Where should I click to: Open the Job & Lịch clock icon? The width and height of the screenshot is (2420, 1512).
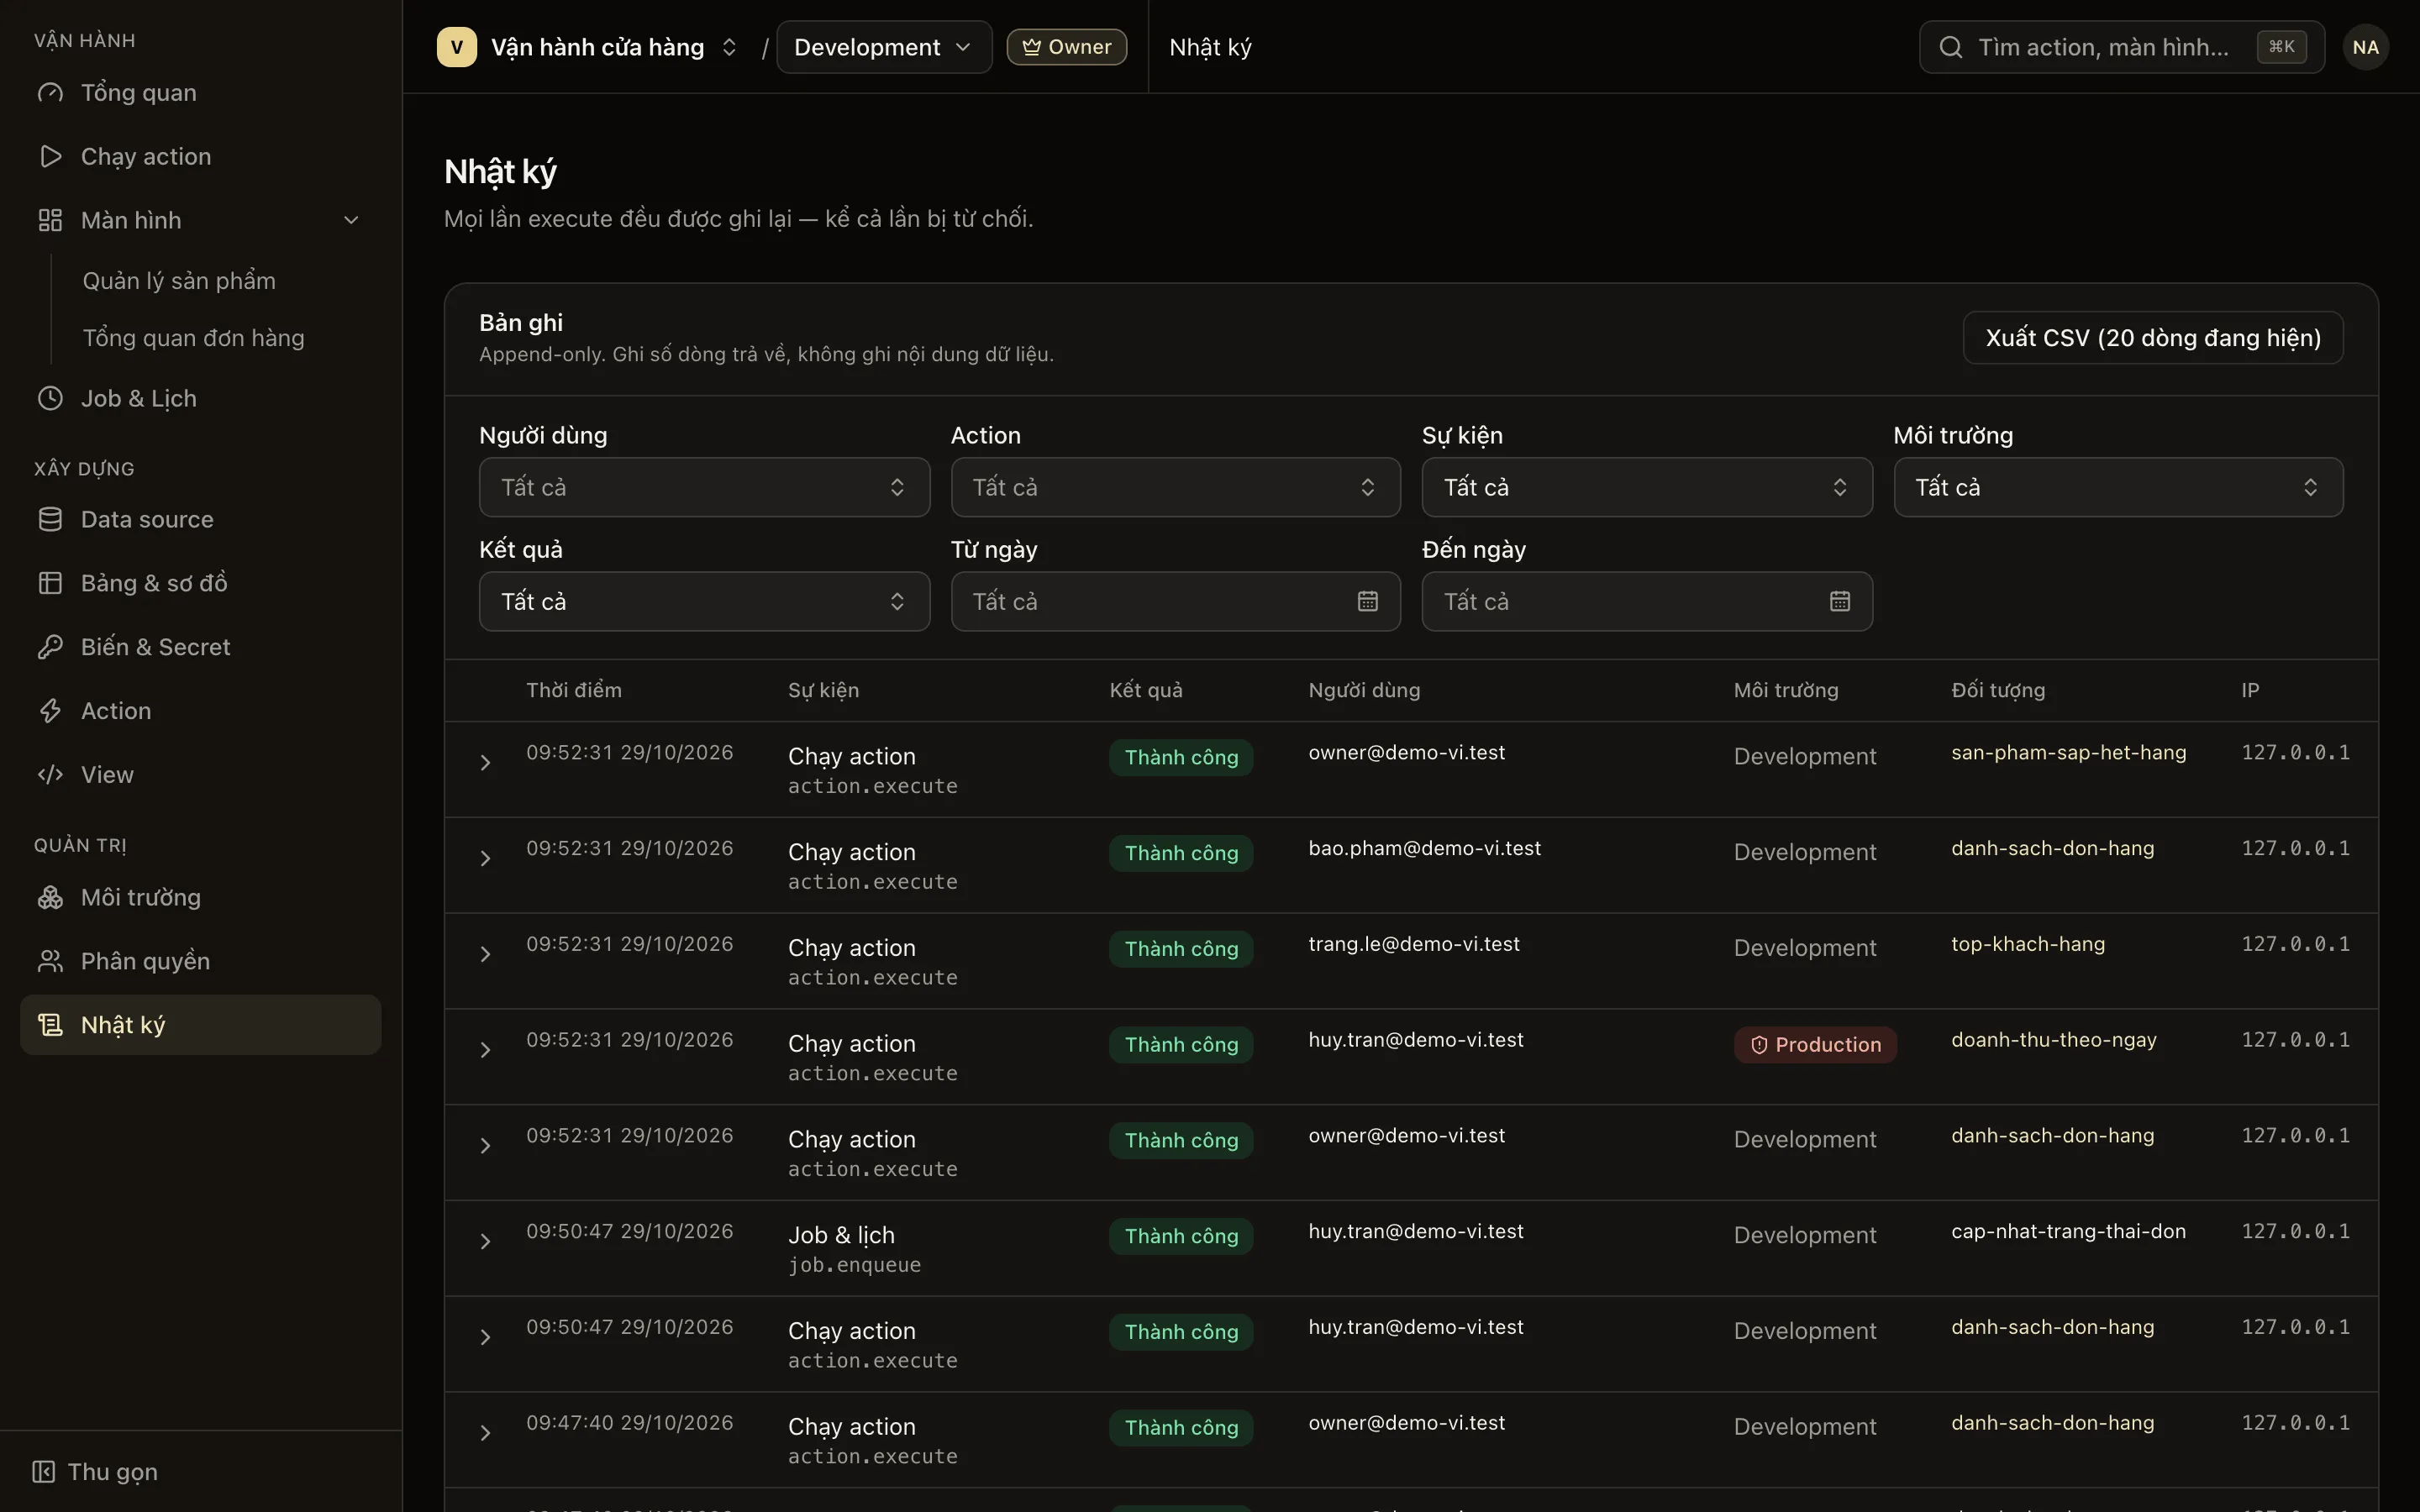50,399
